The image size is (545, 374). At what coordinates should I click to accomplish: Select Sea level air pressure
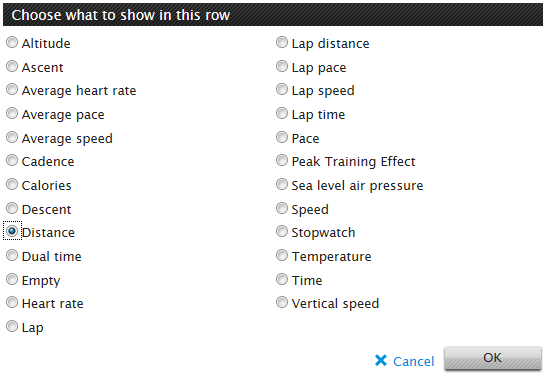(x=282, y=184)
